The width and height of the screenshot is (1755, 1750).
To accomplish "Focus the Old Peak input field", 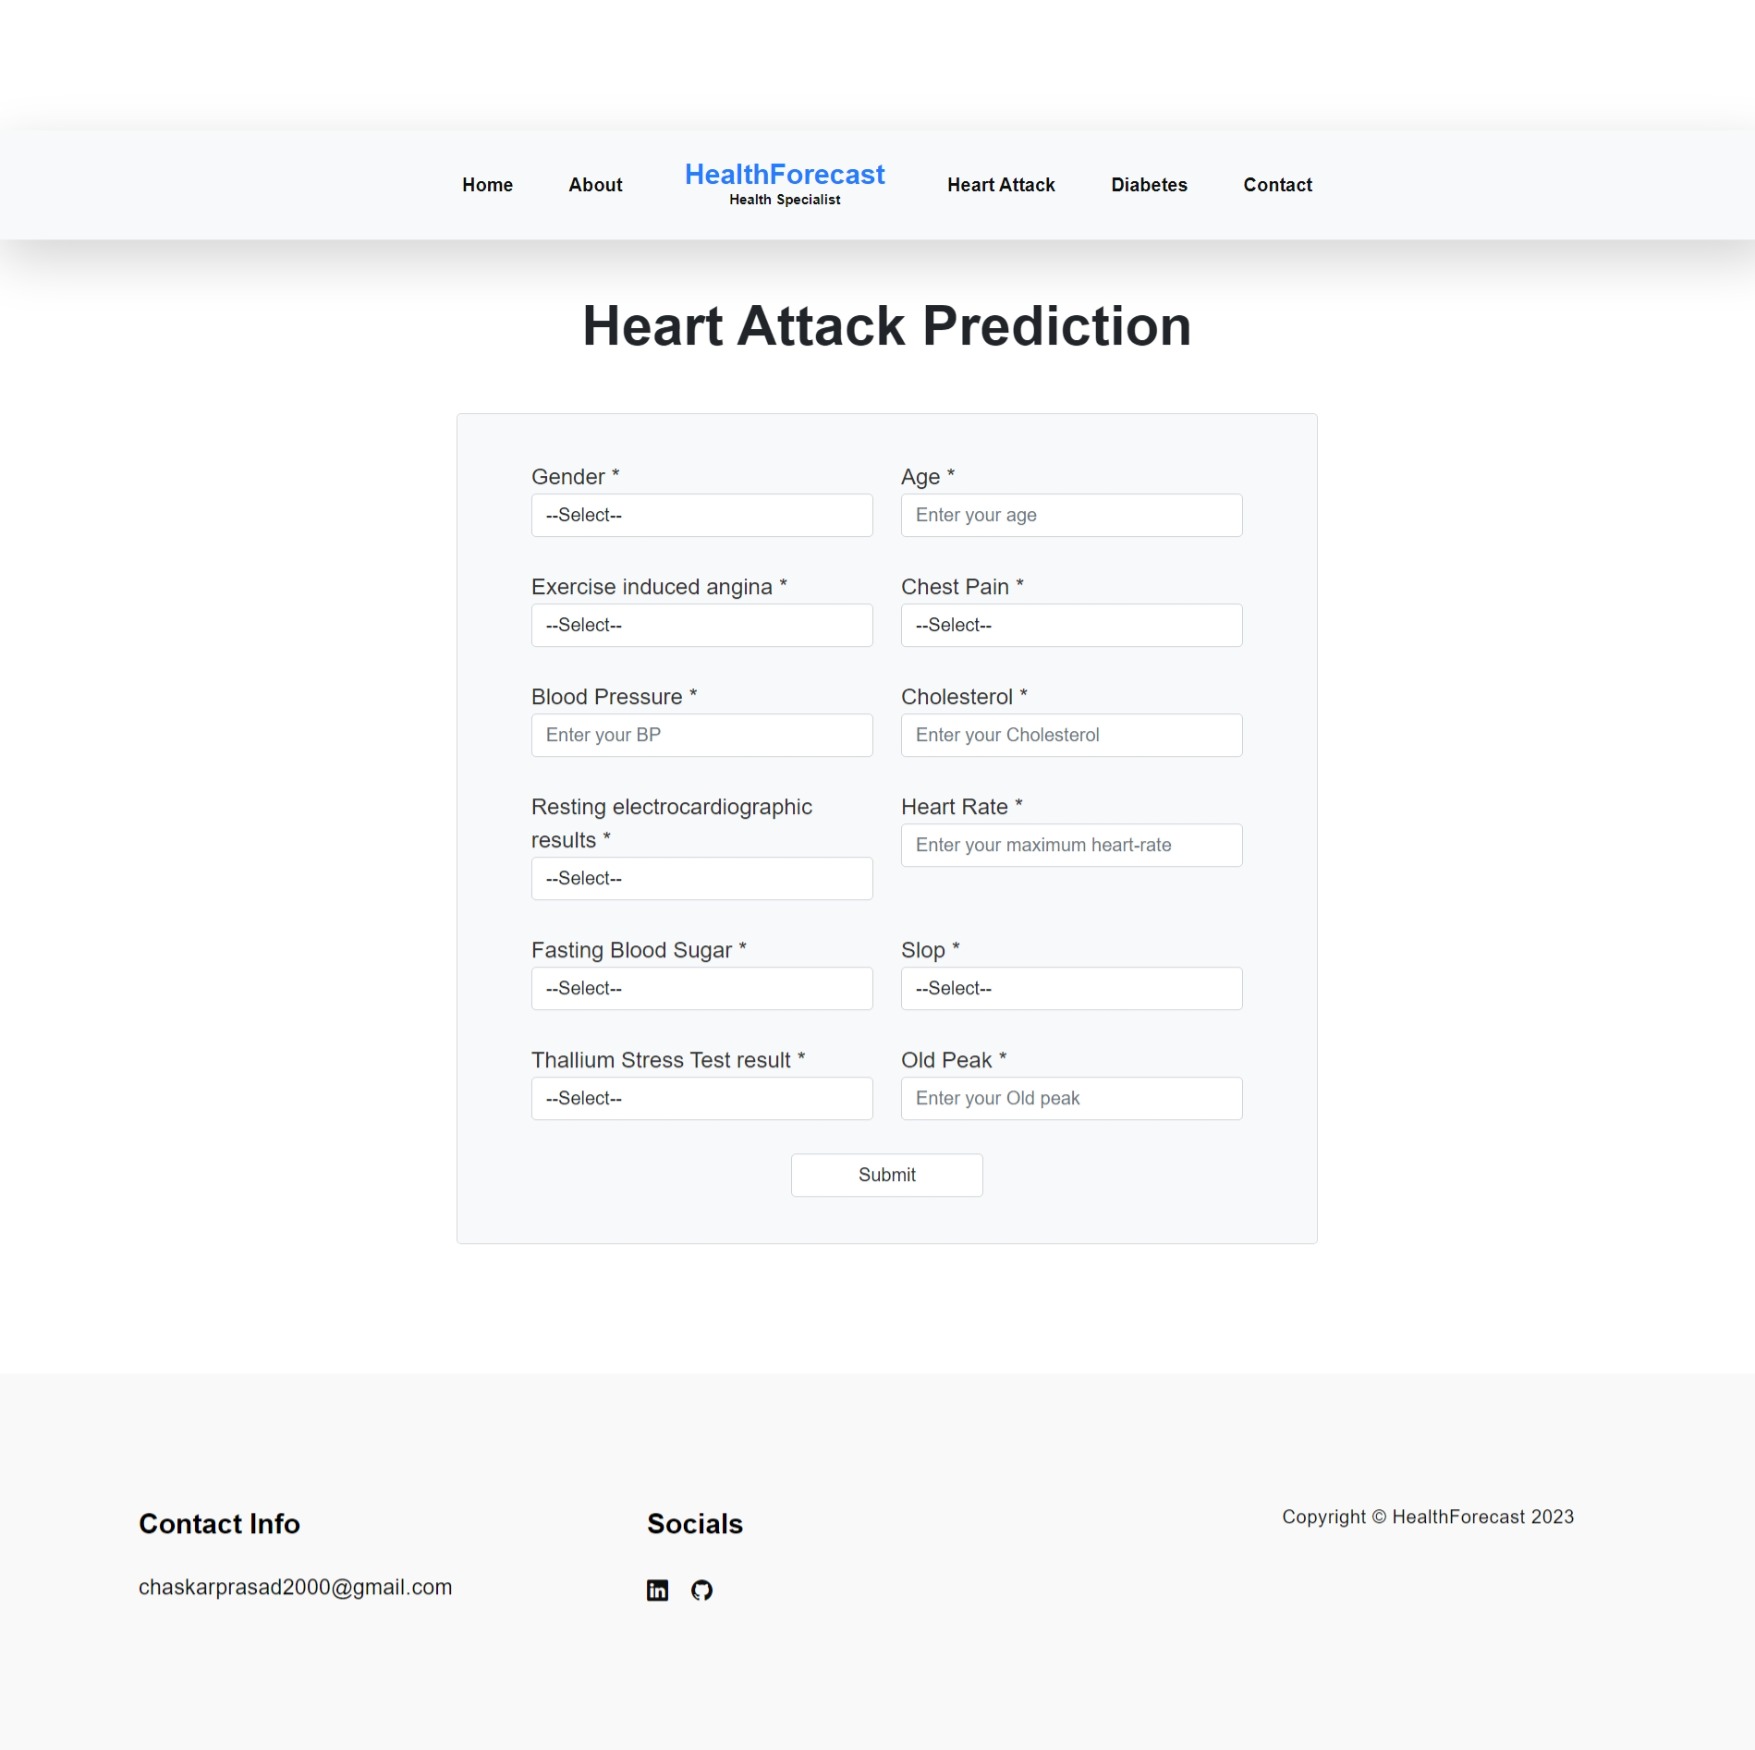I will tap(1072, 1098).
